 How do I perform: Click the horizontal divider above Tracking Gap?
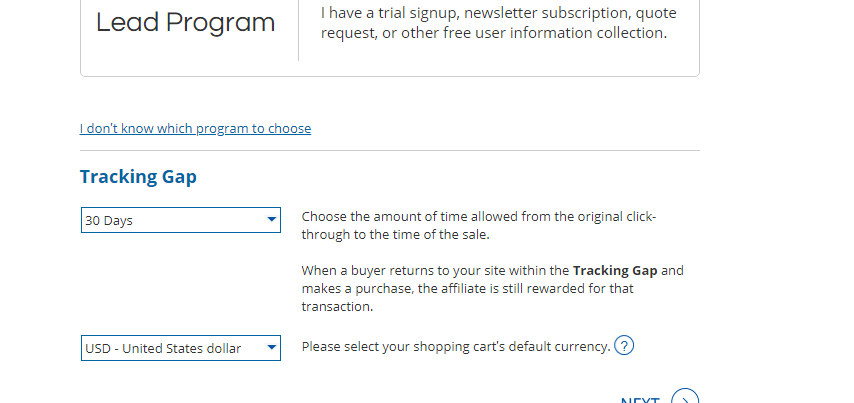(390, 151)
